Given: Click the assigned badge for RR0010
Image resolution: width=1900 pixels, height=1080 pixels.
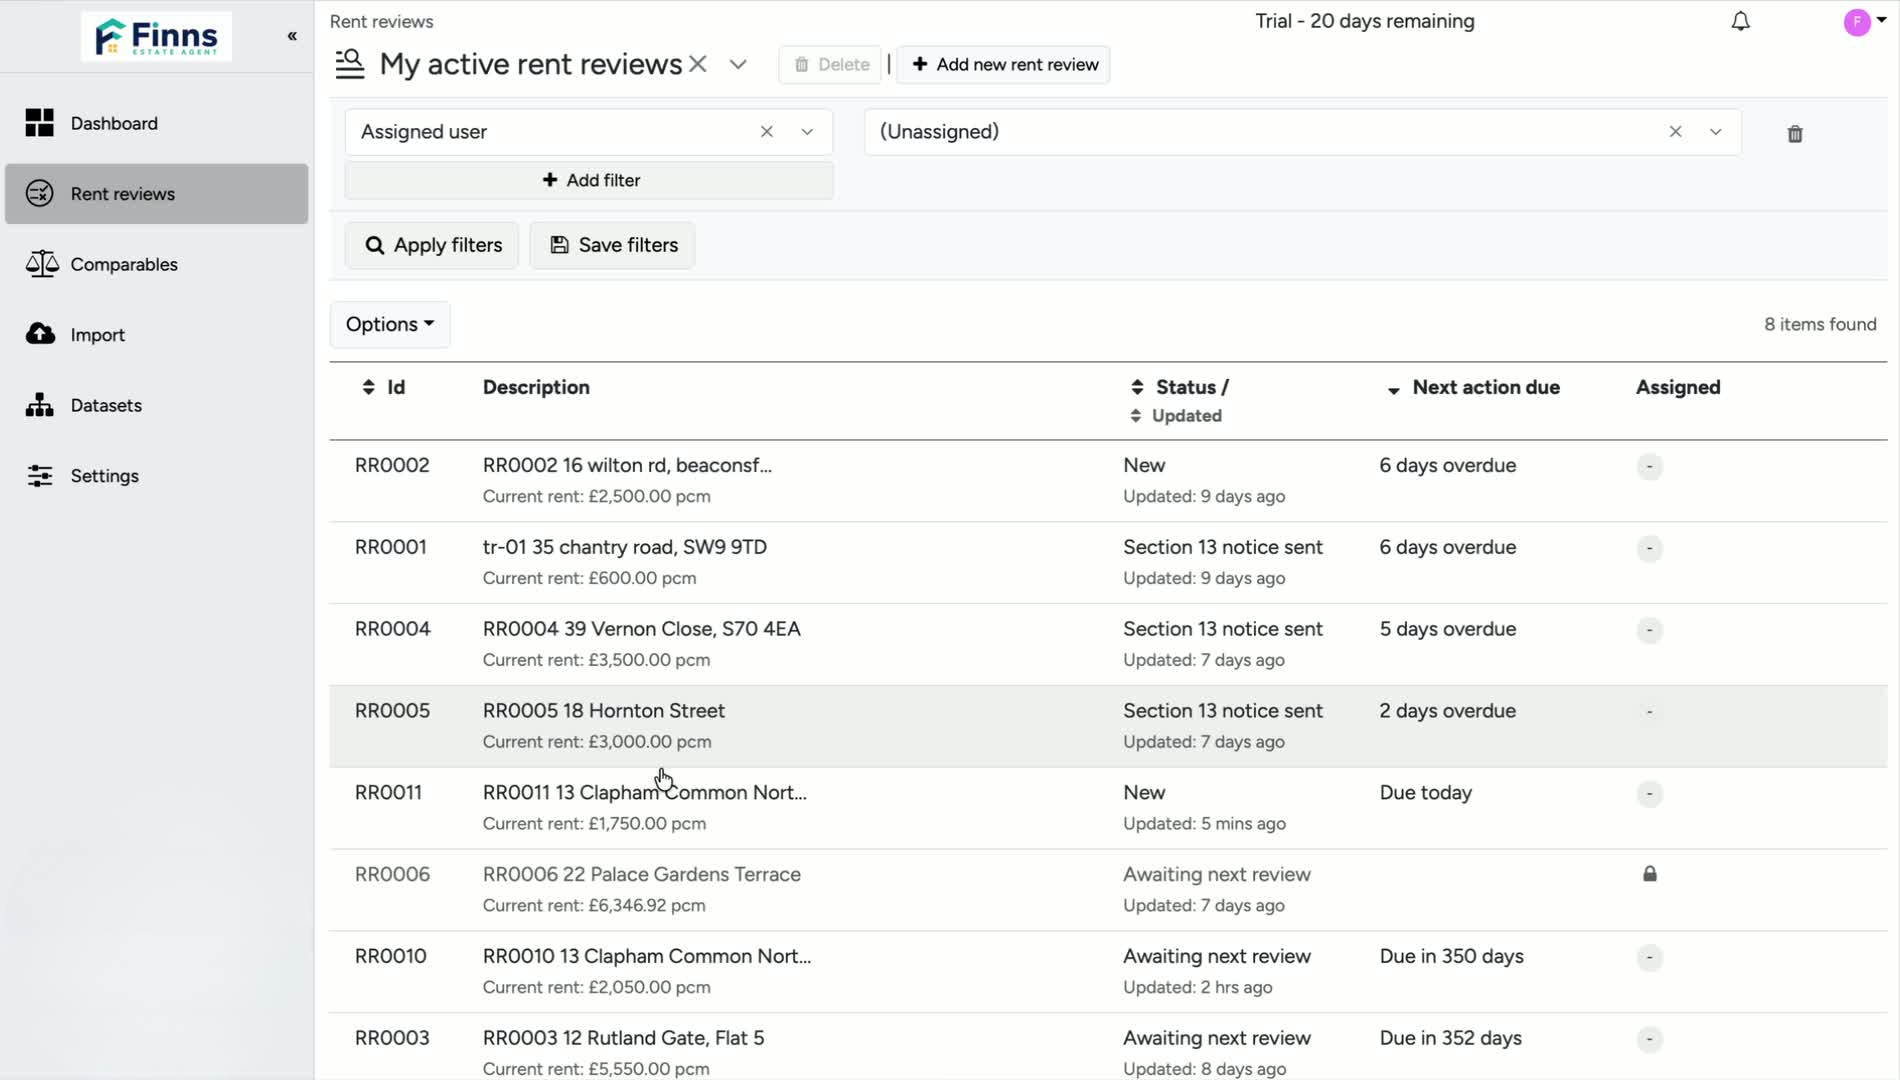Looking at the screenshot, I should pos(1650,957).
